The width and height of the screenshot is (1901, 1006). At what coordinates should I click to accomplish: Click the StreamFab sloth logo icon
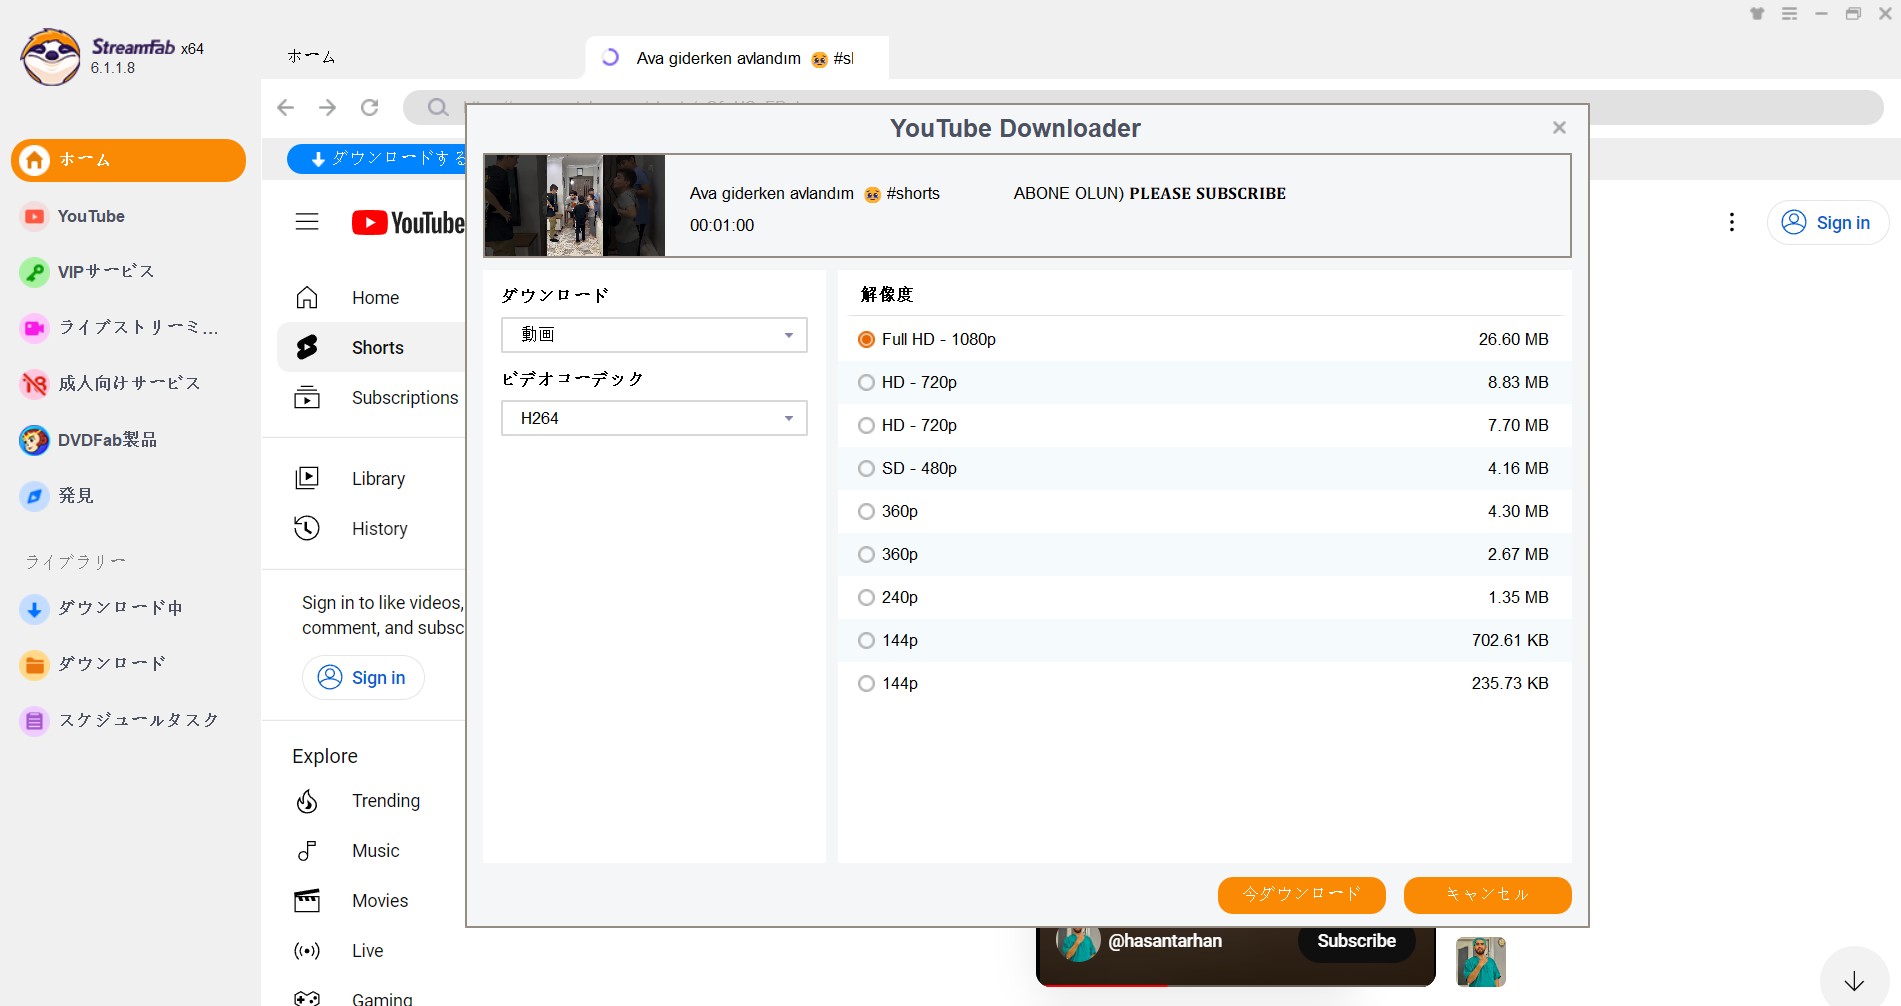(x=50, y=57)
